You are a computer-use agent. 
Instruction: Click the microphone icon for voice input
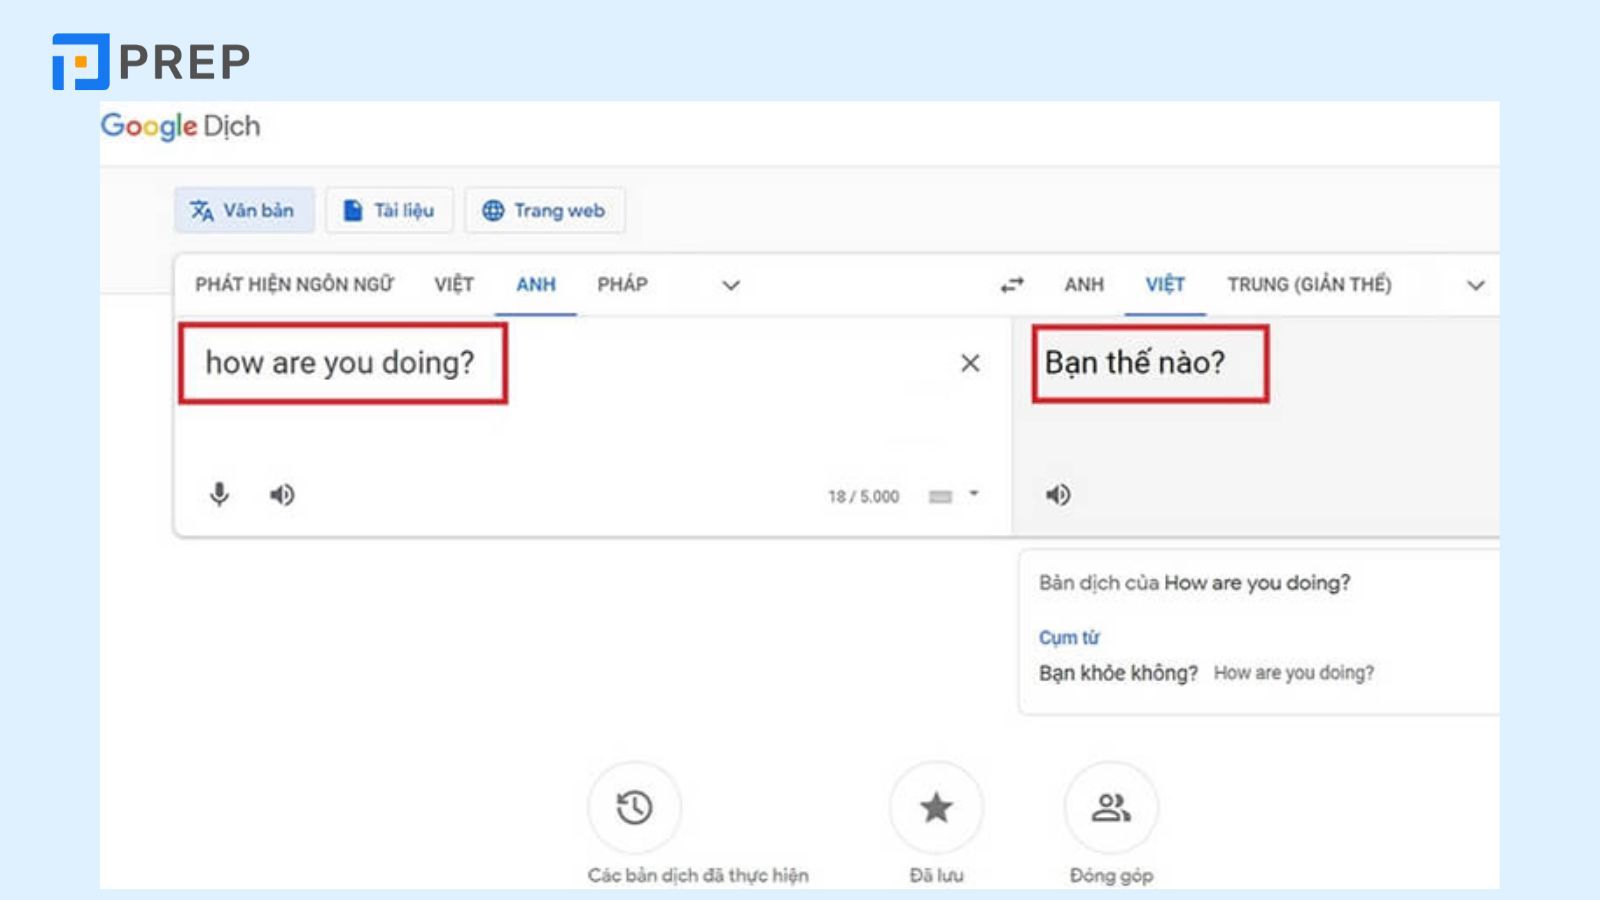point(219,494)
